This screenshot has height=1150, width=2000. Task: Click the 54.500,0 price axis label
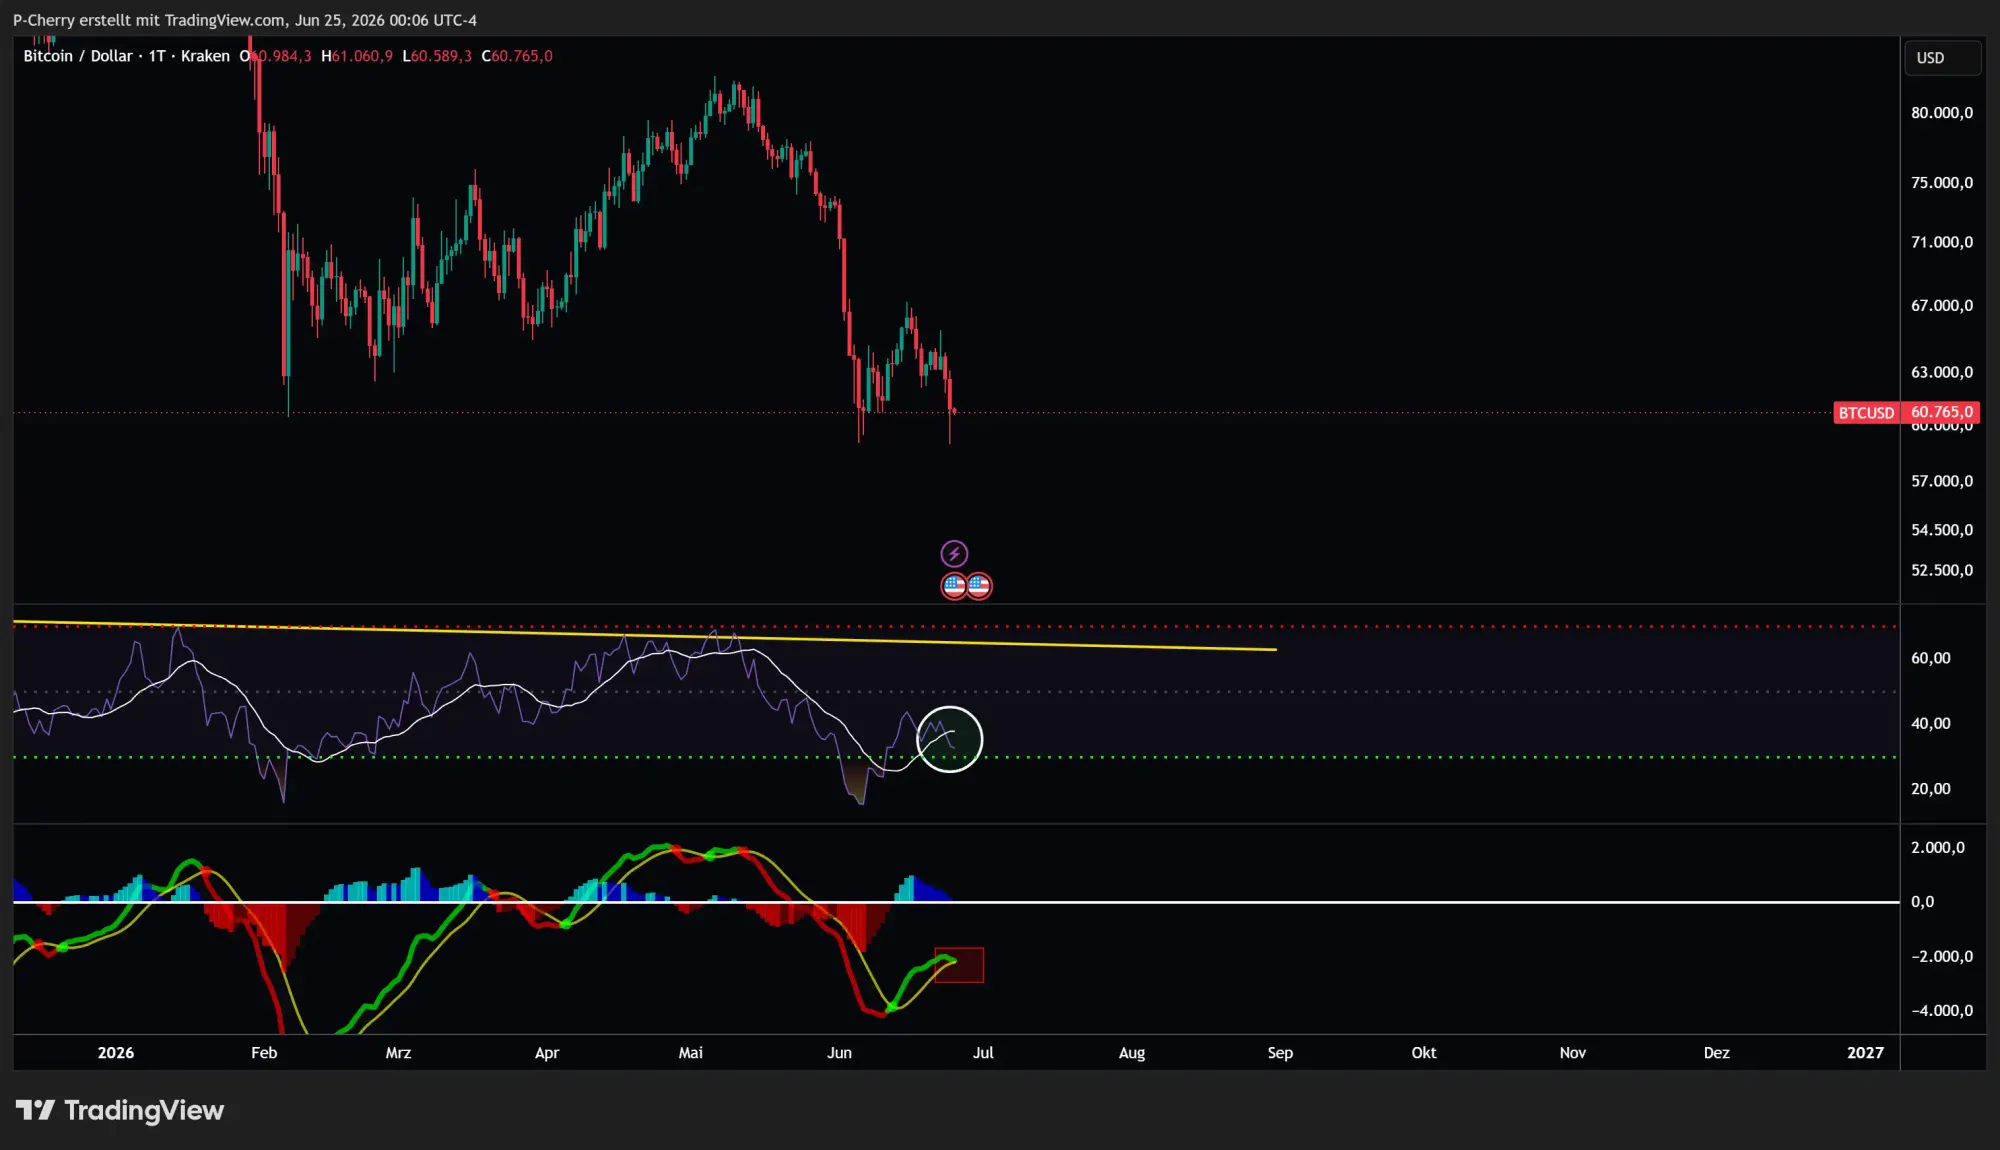pos(1942,530)
